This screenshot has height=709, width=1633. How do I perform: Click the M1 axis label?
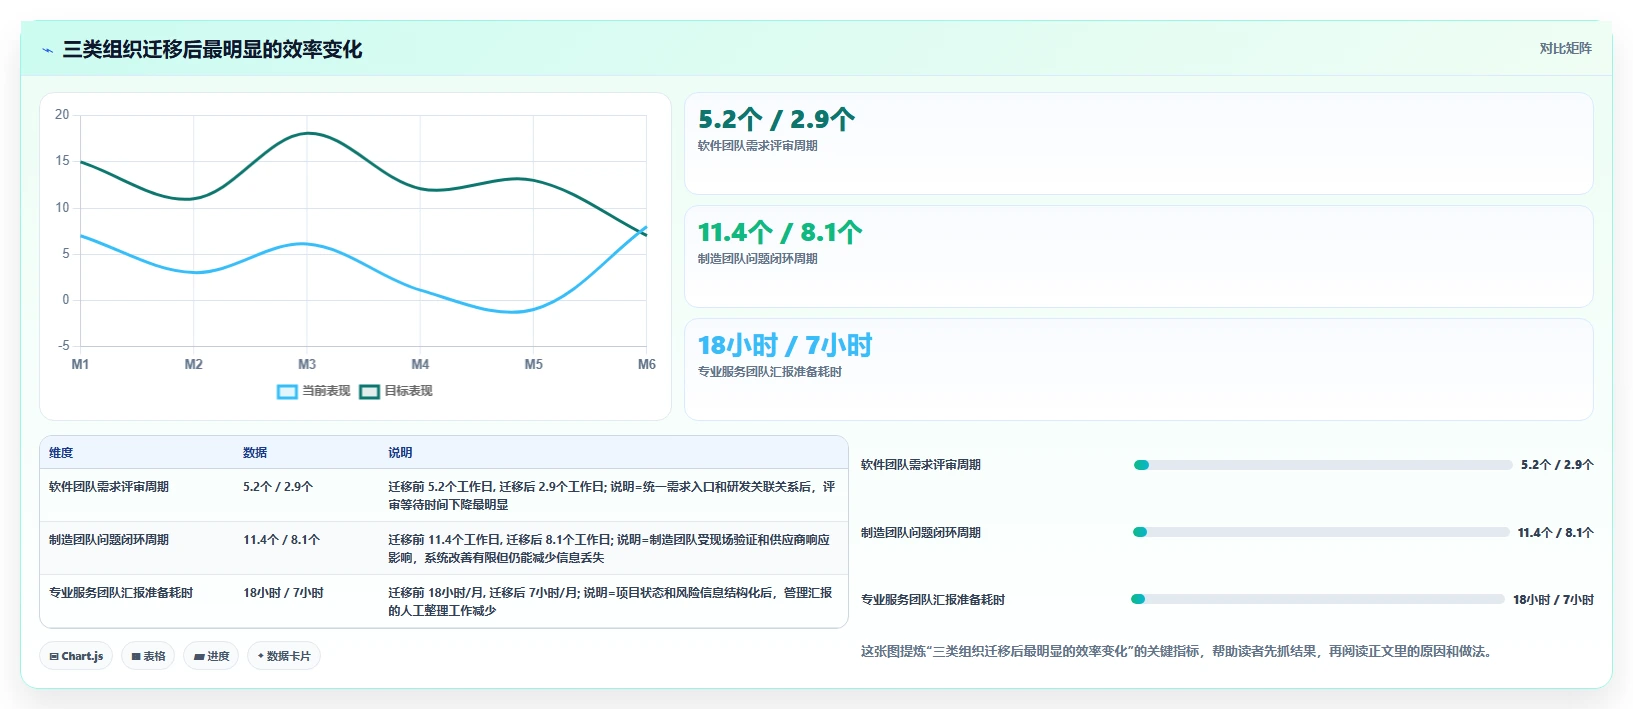point(80,364)
